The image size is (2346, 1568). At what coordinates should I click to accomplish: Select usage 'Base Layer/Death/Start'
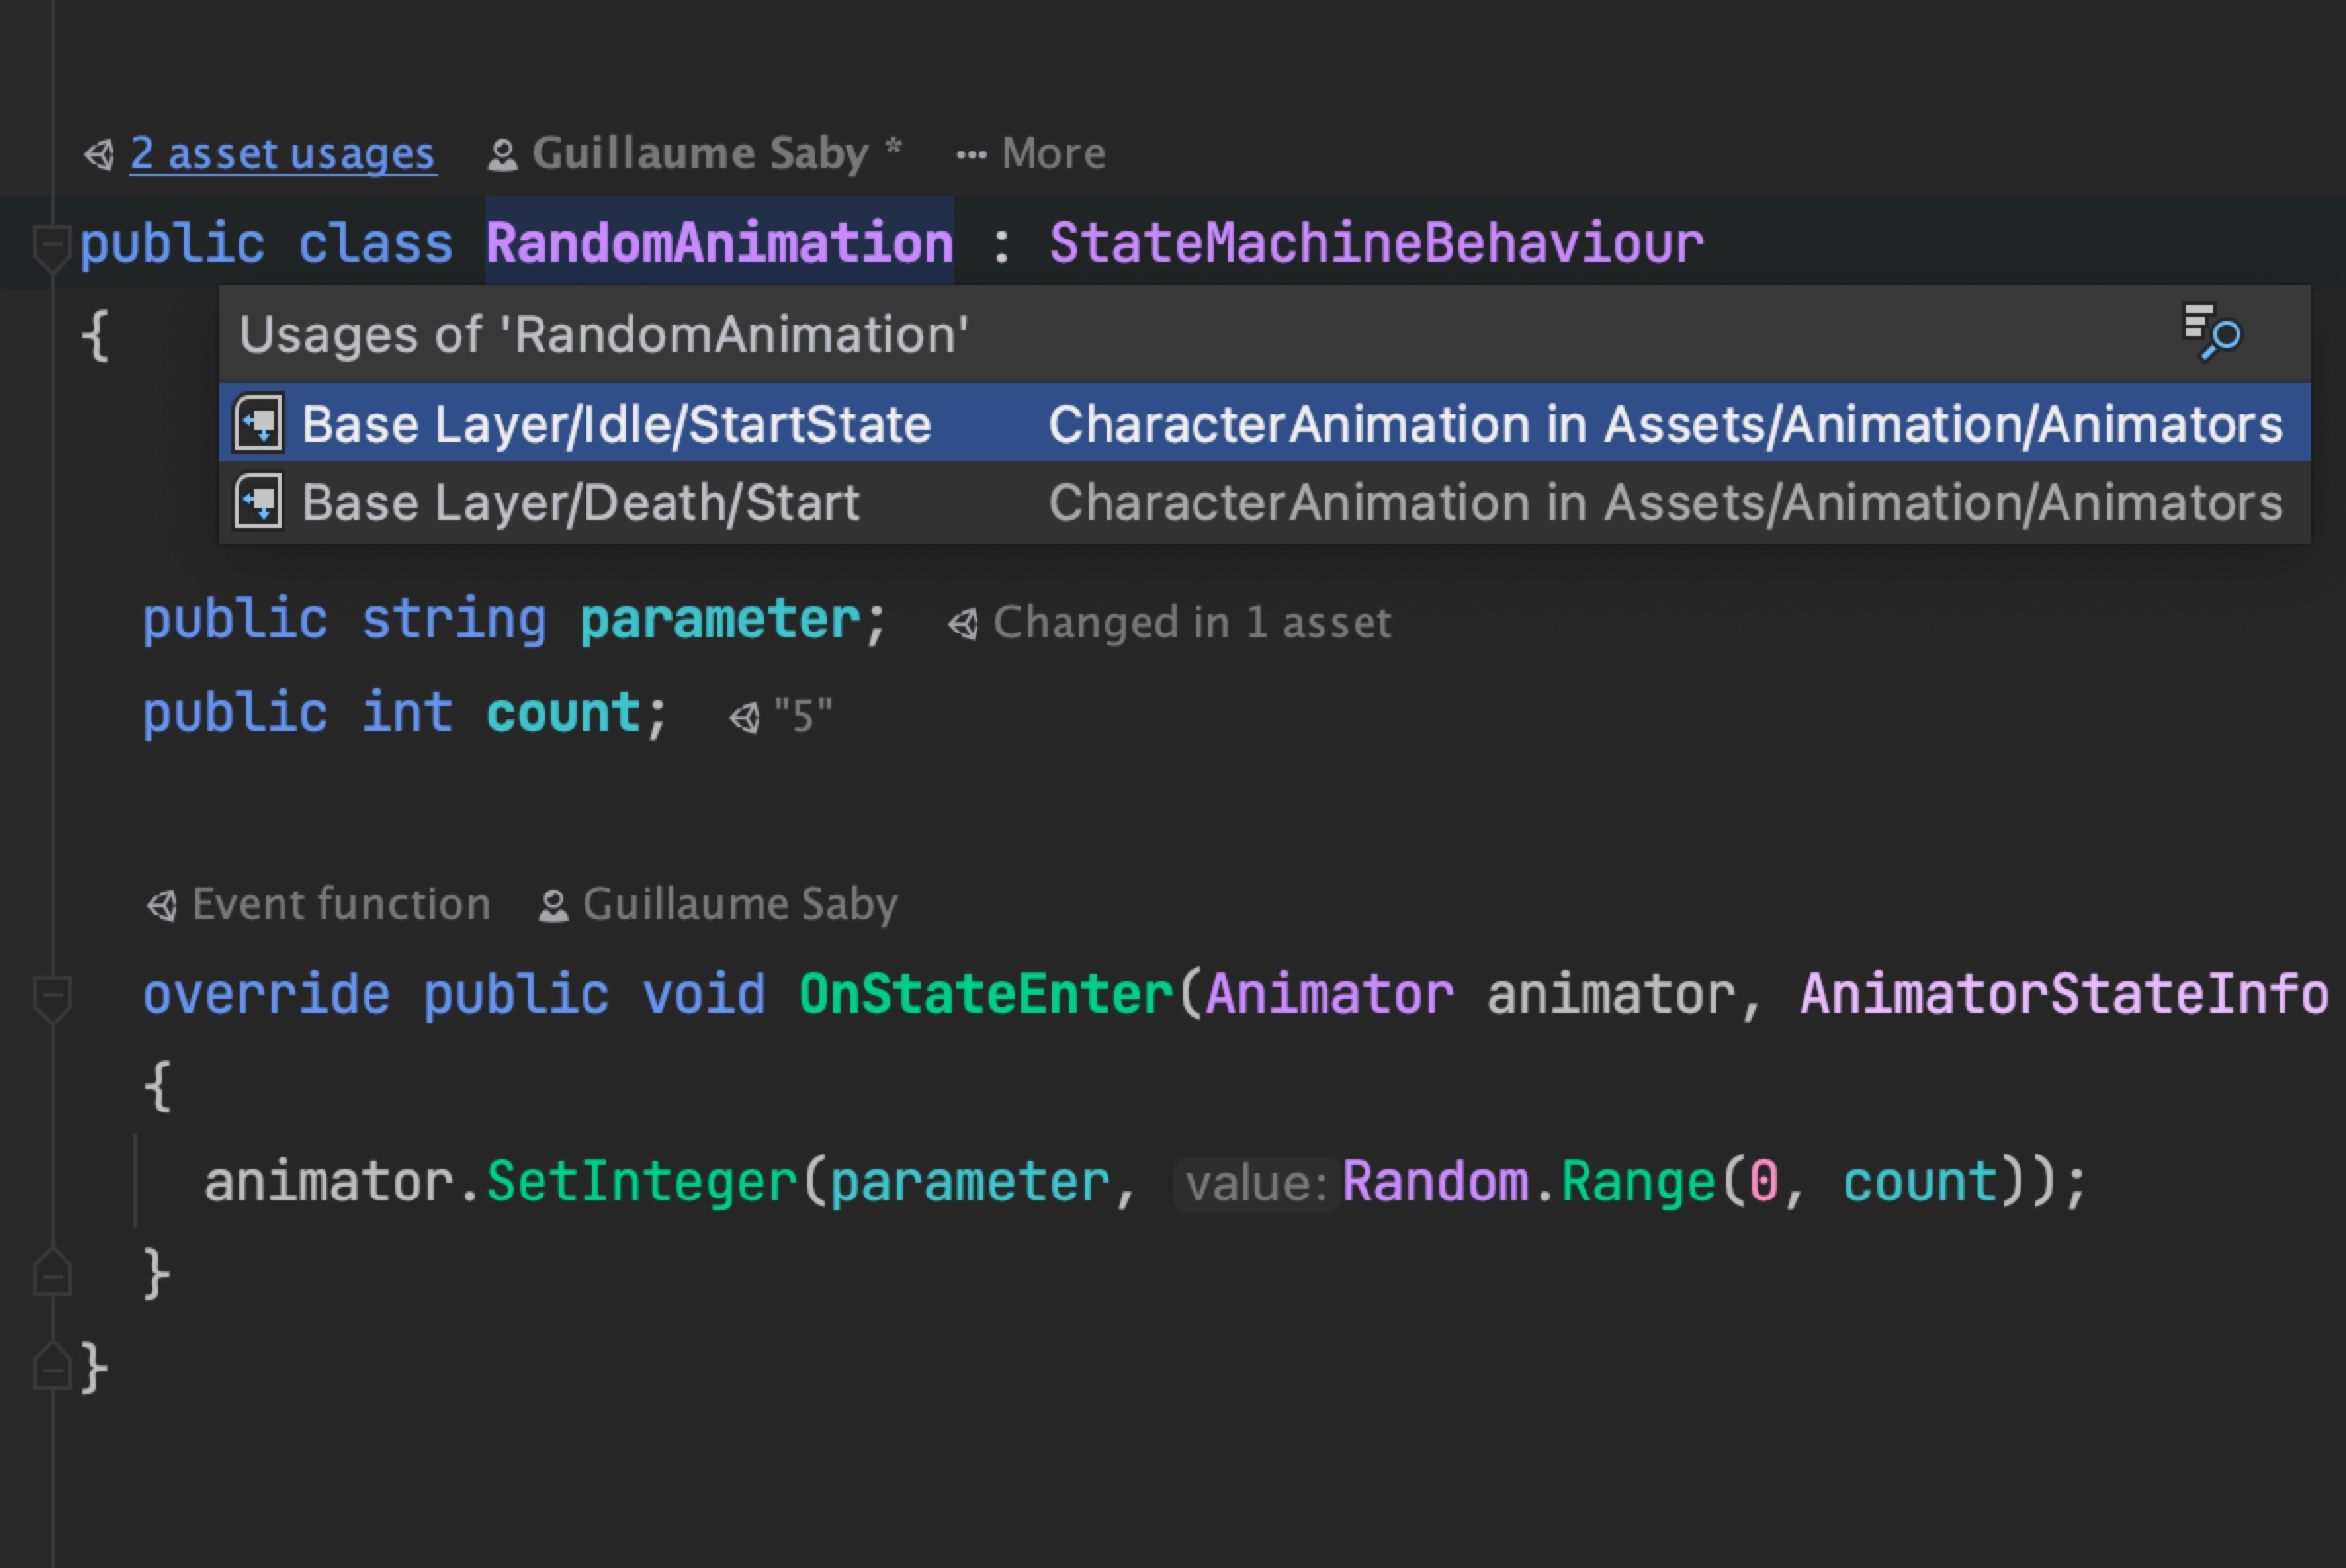[x=1264, y=502]
